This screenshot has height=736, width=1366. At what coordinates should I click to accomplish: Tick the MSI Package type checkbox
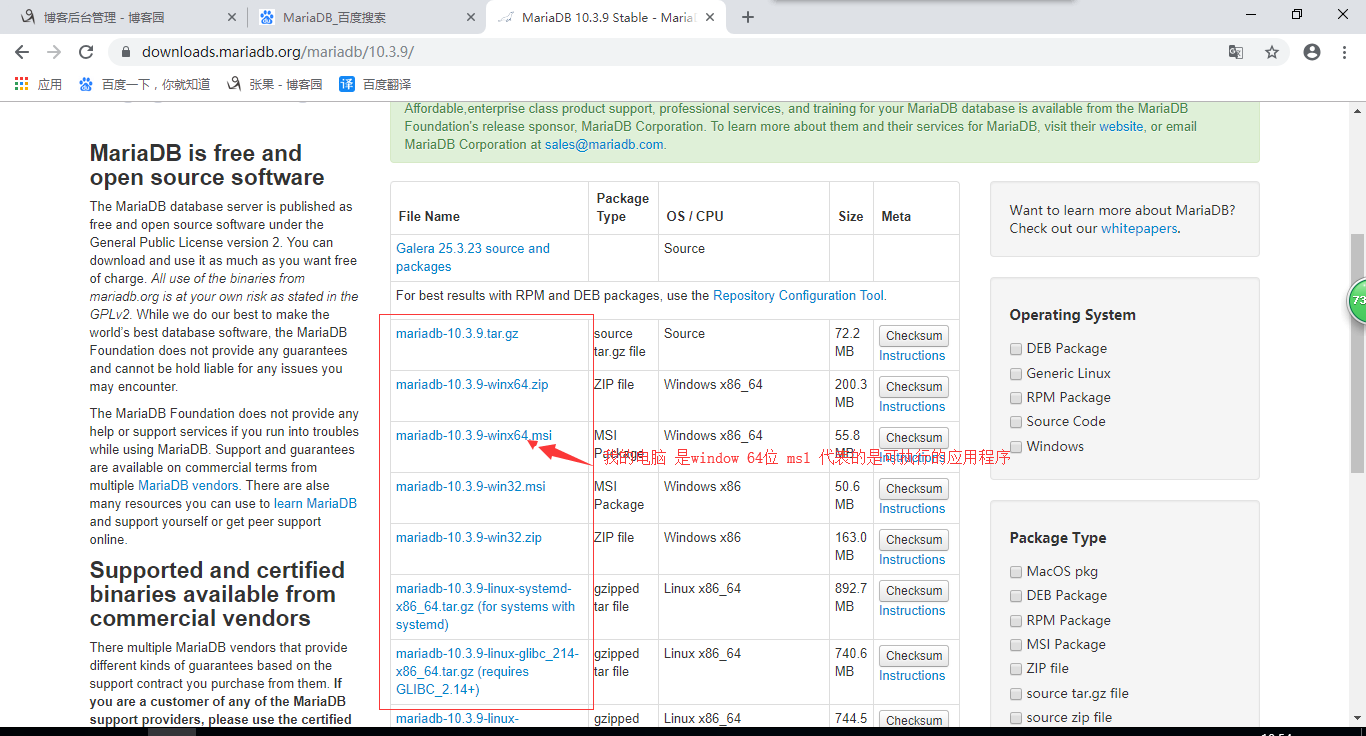(x=1016, y=644)
